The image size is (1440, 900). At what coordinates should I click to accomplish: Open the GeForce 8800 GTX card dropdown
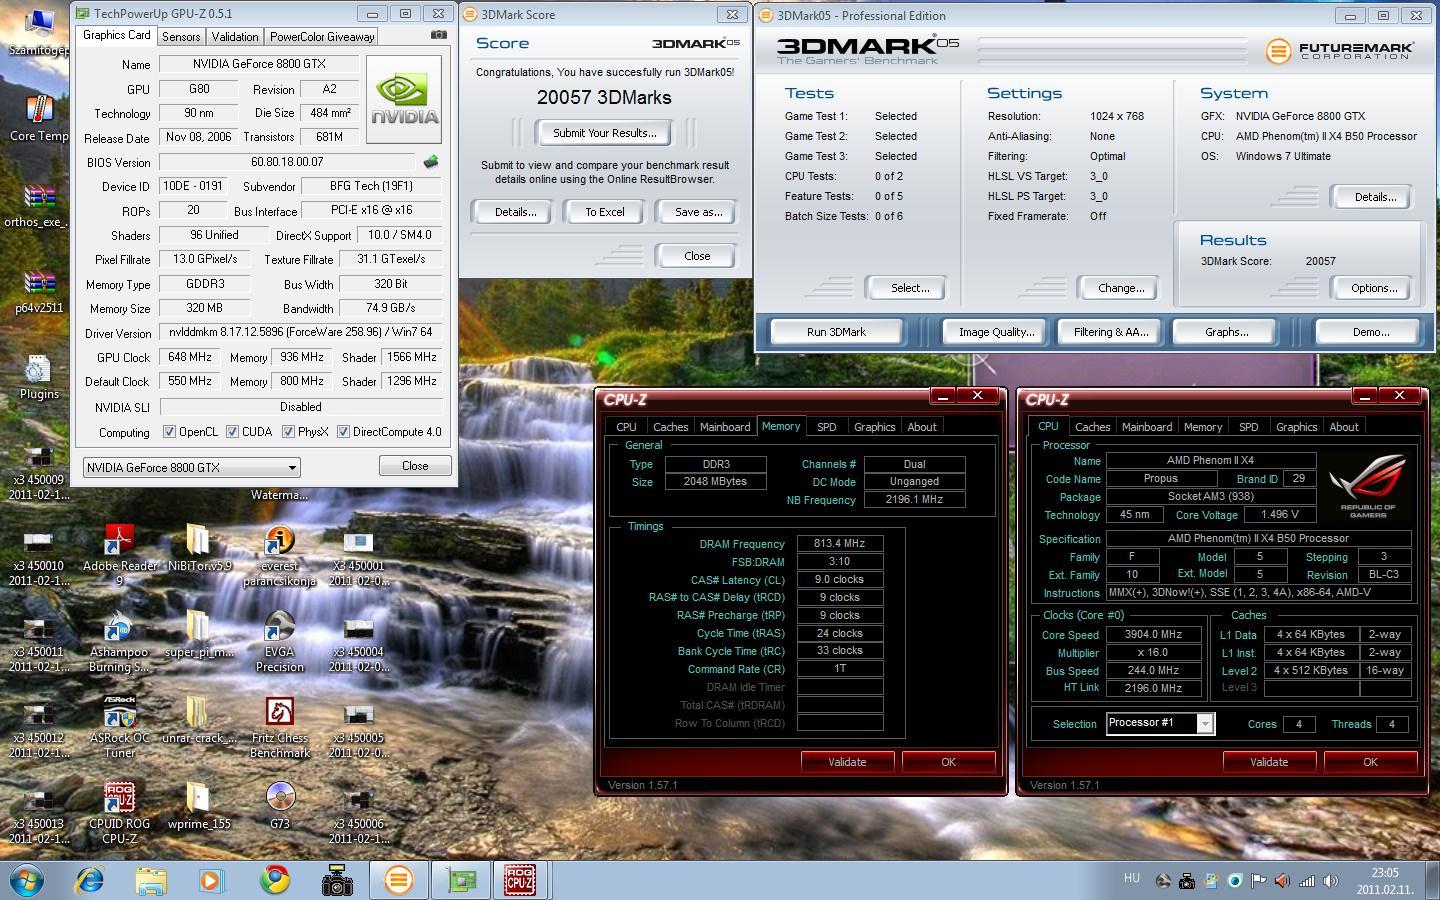click(x=191, y=467)
